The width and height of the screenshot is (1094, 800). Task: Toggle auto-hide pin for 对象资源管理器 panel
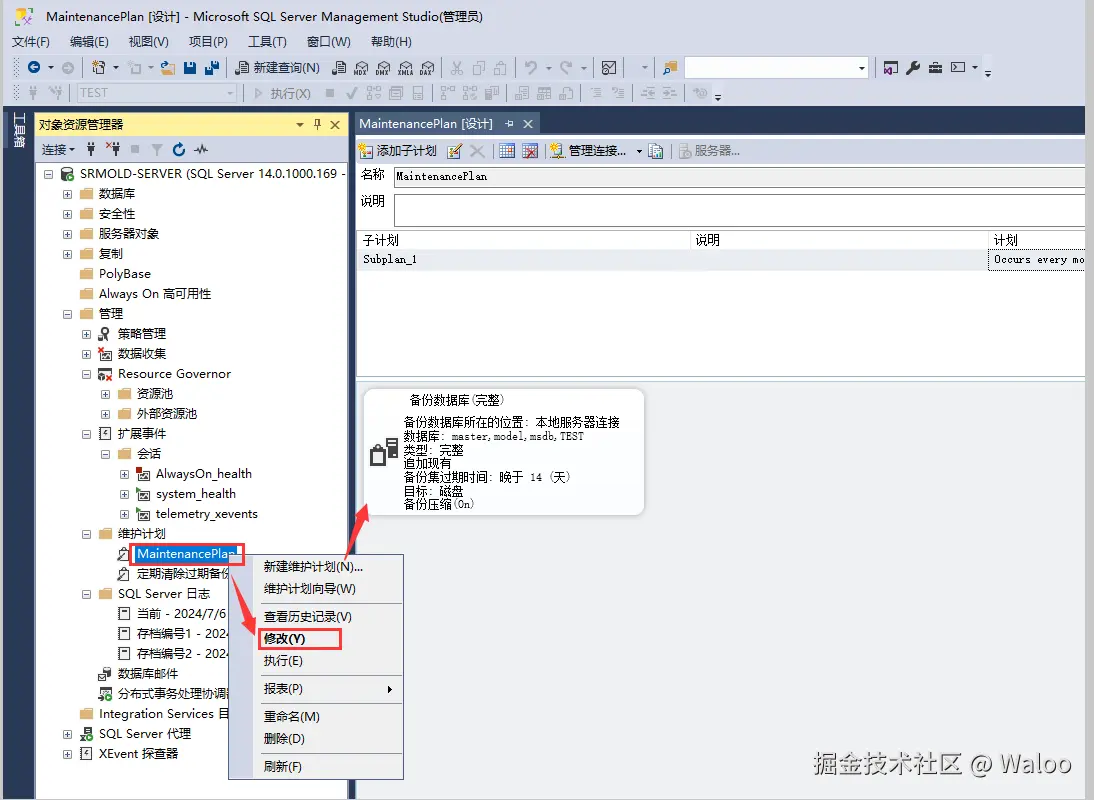tap(317, 124)
